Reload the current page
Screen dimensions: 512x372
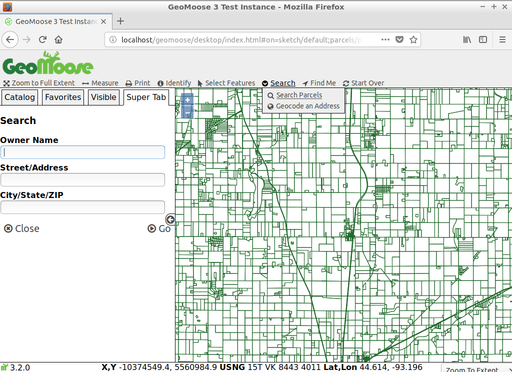pyautogui.click(x=42, y=40)
